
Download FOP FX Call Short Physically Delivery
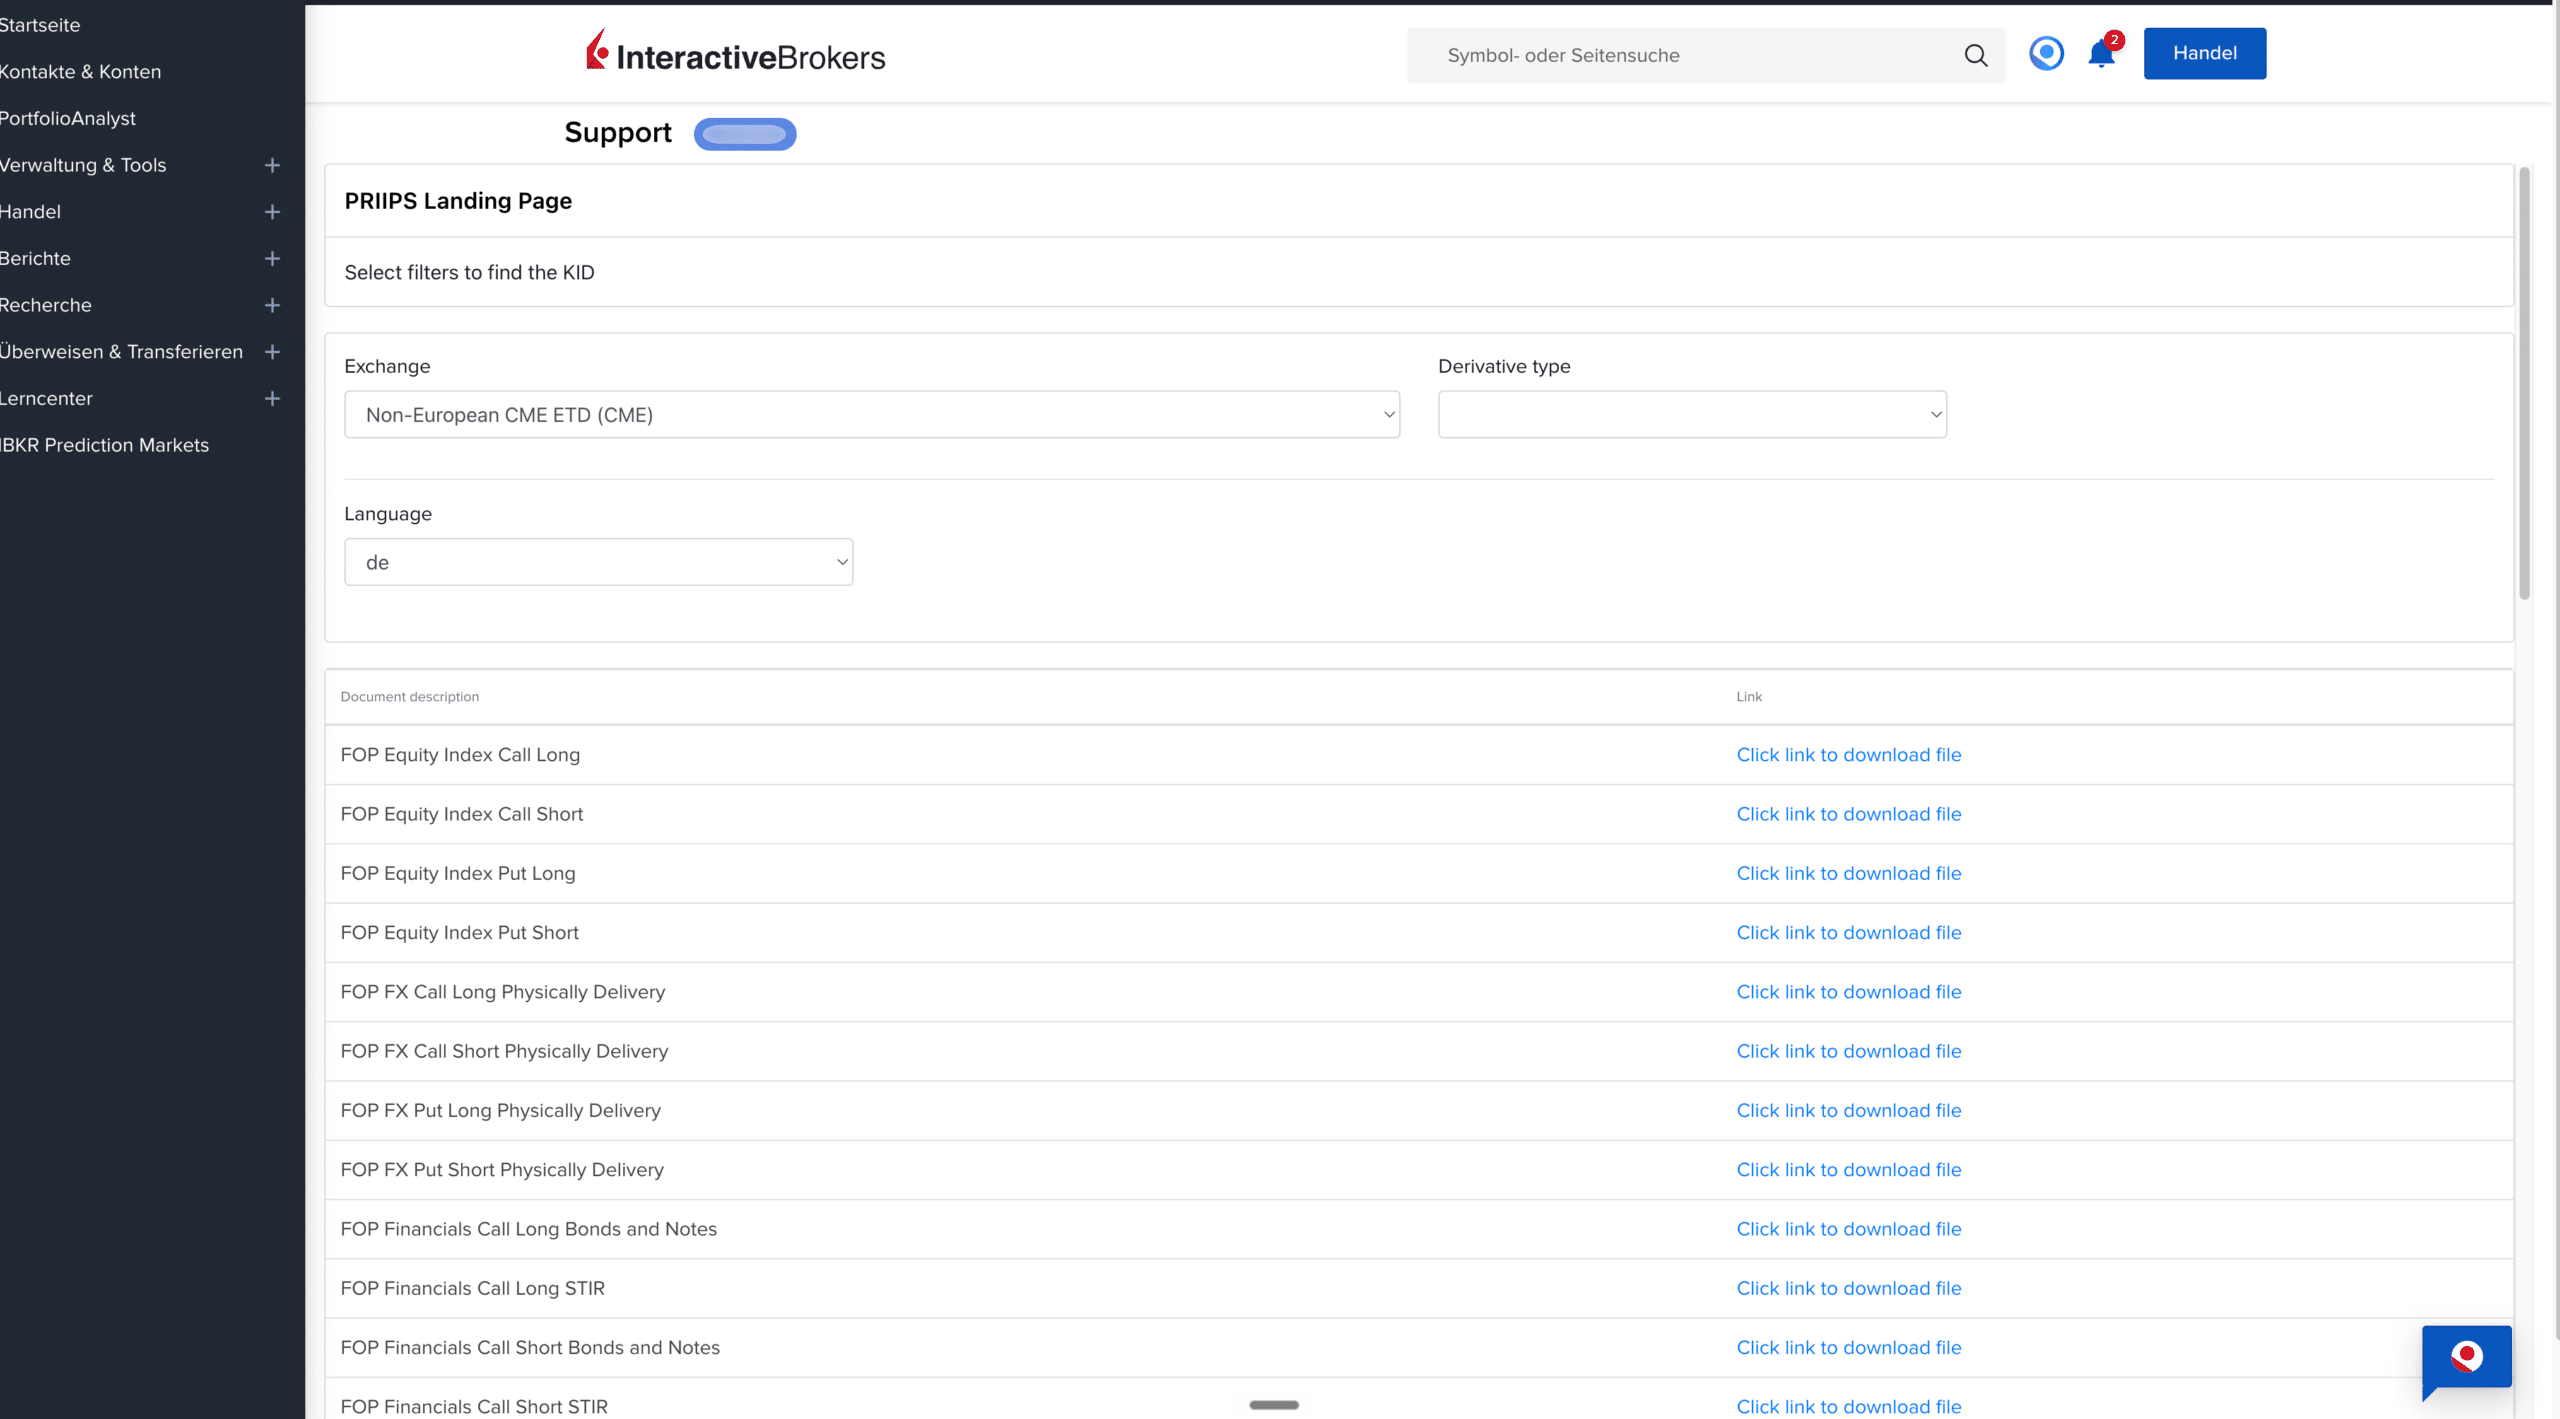[1848, 1051]
